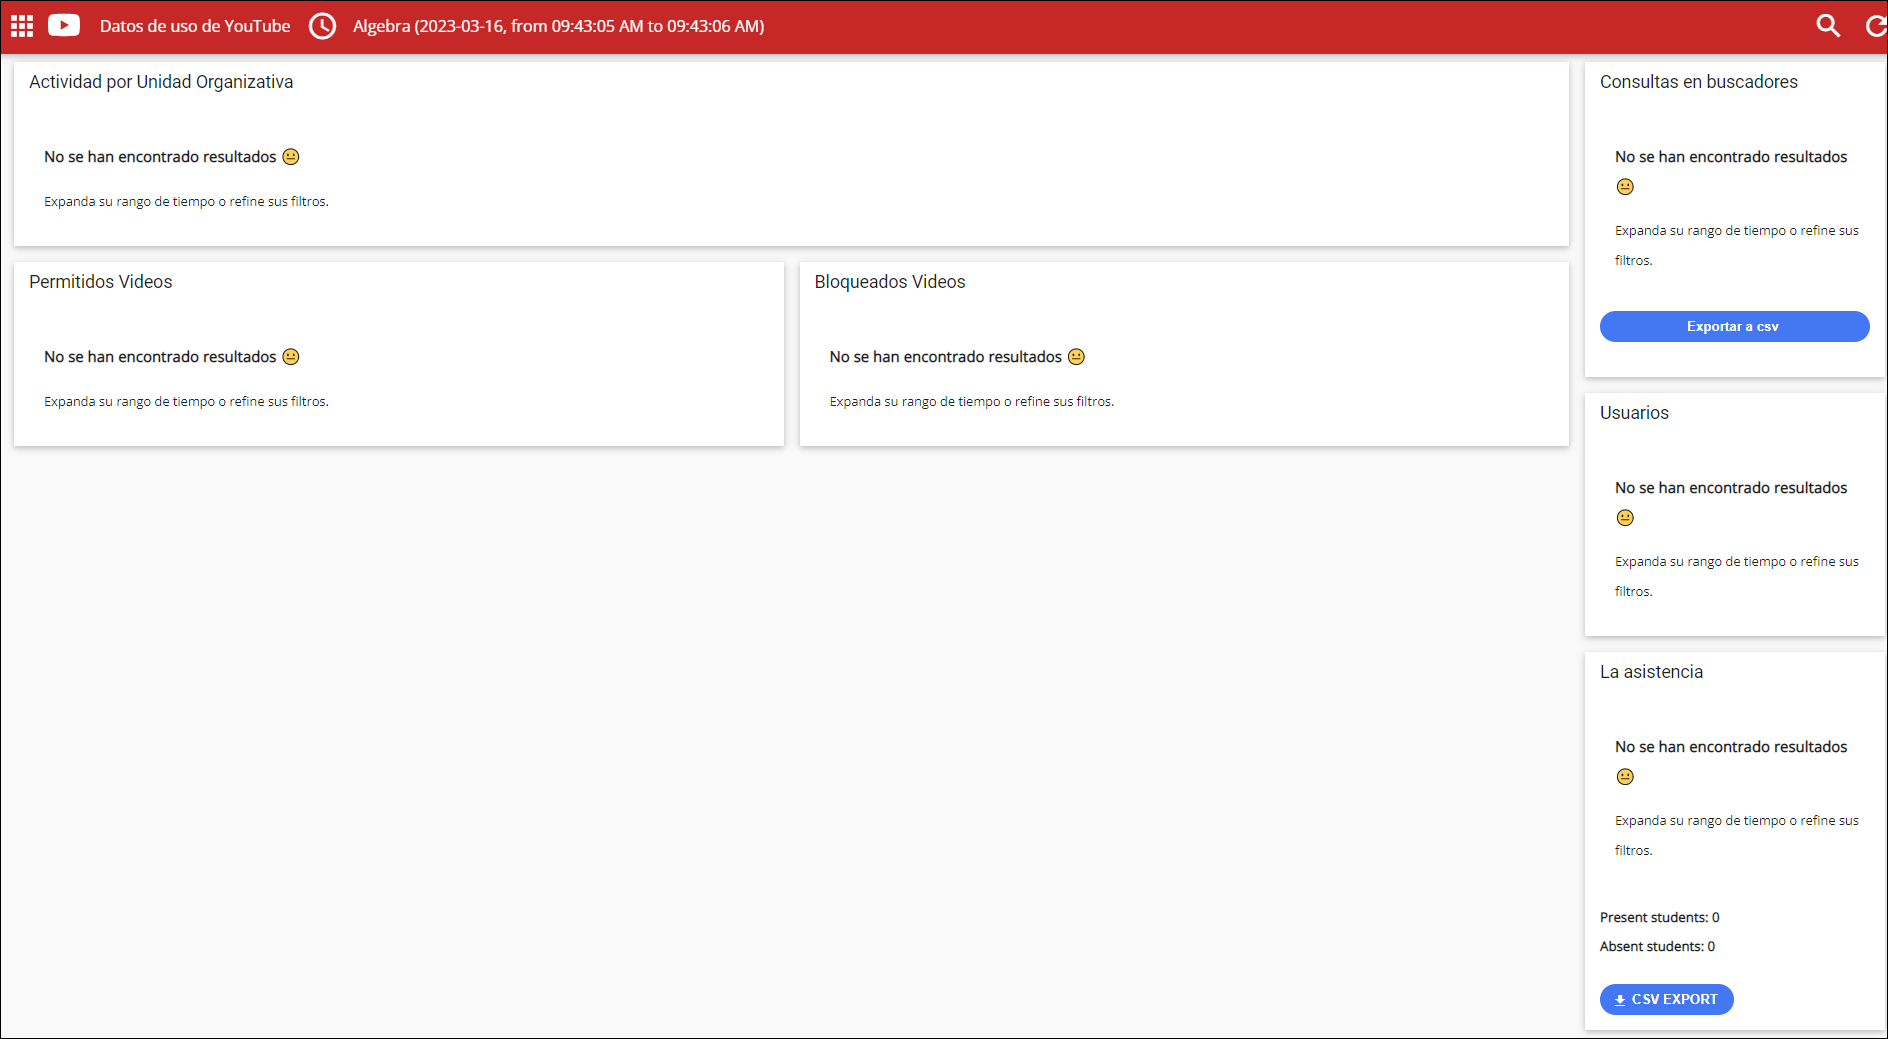Click the La asistencia panel heading

[x=1651, y=672]
